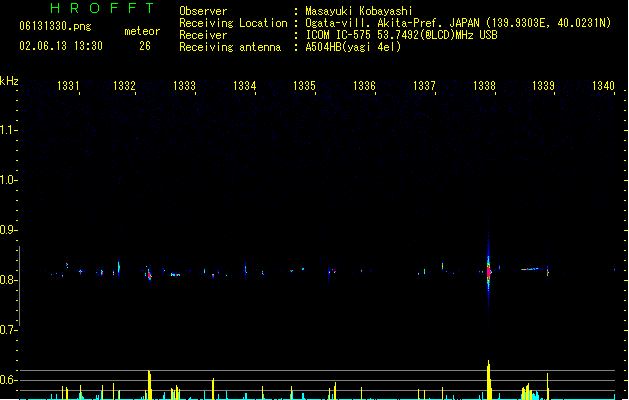The width and height of the screenshot is (629, 400).
Task: Click the 1.0 kHz frequency label
Action: [x=8, y=179]
